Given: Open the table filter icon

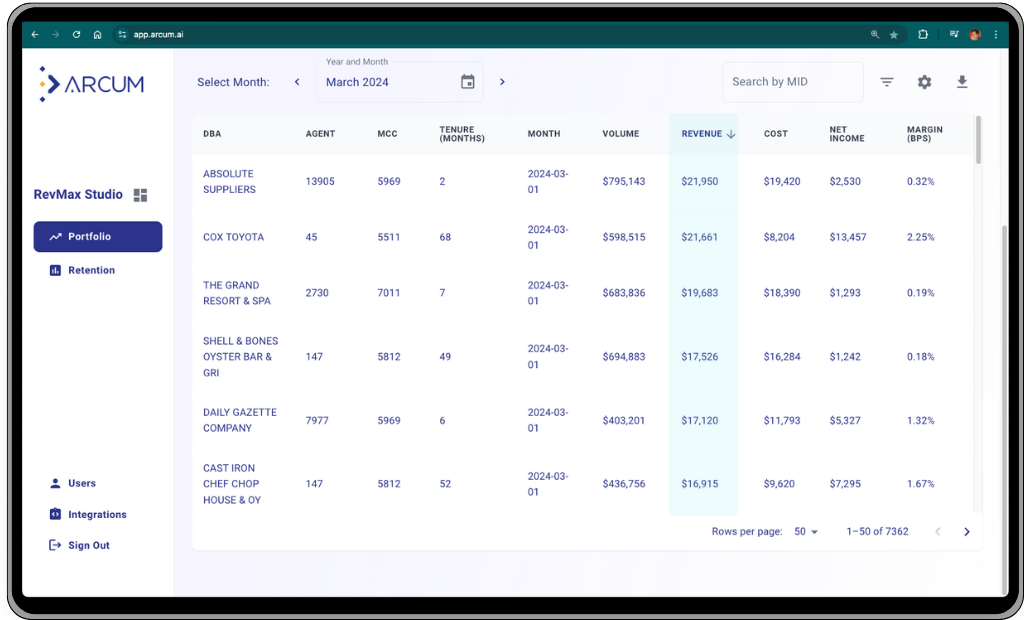Looking at the screenshot, I should (x=886, y=82).
